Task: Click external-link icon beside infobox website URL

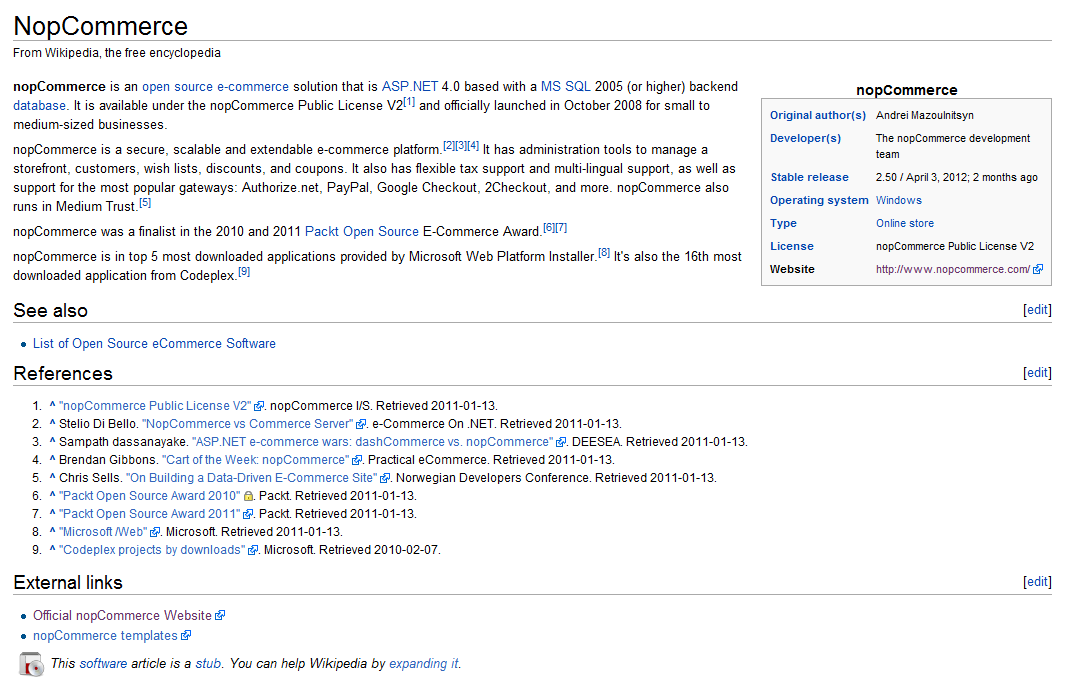Action: pyautogui.click(x=1038, y=269)
